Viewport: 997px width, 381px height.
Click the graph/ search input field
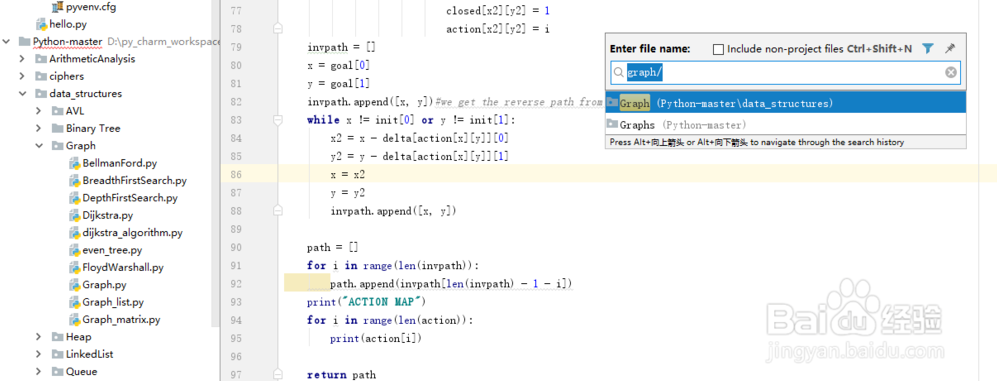tap(785, 73)
